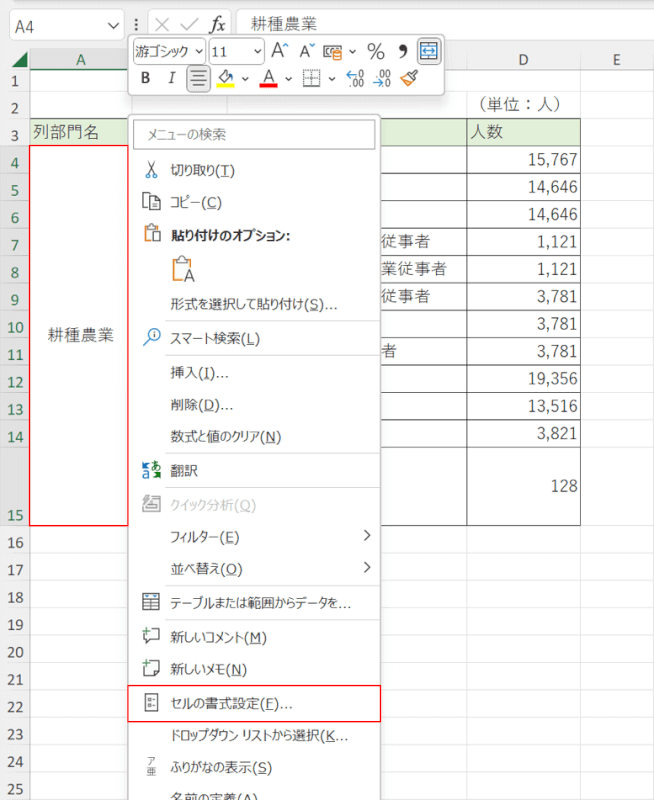Screen dimensions: 654x800
Task: Click 形式を選択して貼り付け option
Action: click(254, 304)
